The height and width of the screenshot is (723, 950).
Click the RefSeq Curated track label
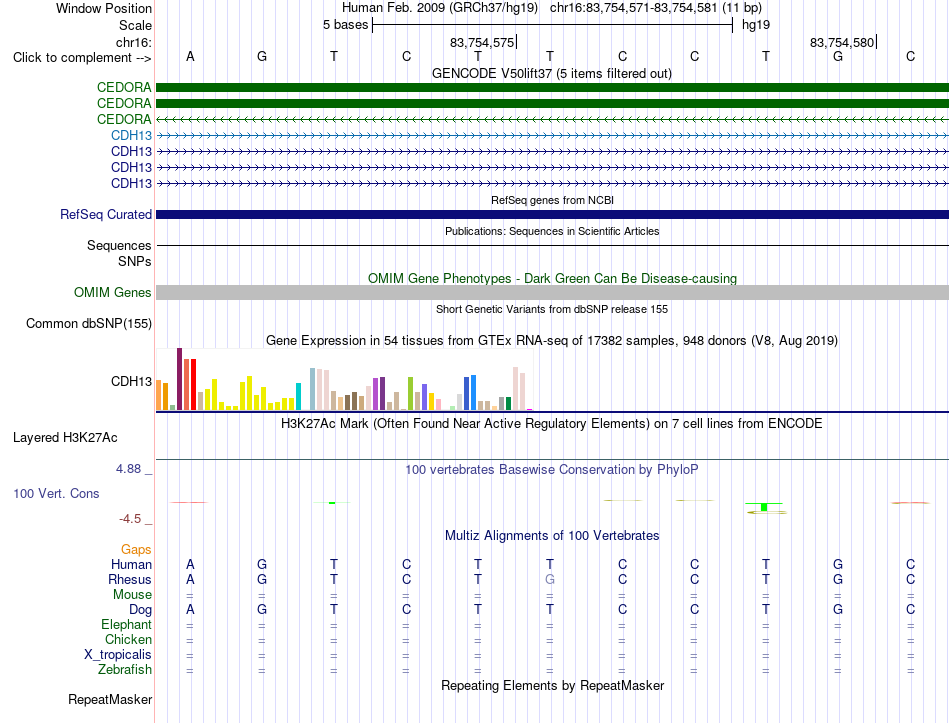(x=106, y=215)
